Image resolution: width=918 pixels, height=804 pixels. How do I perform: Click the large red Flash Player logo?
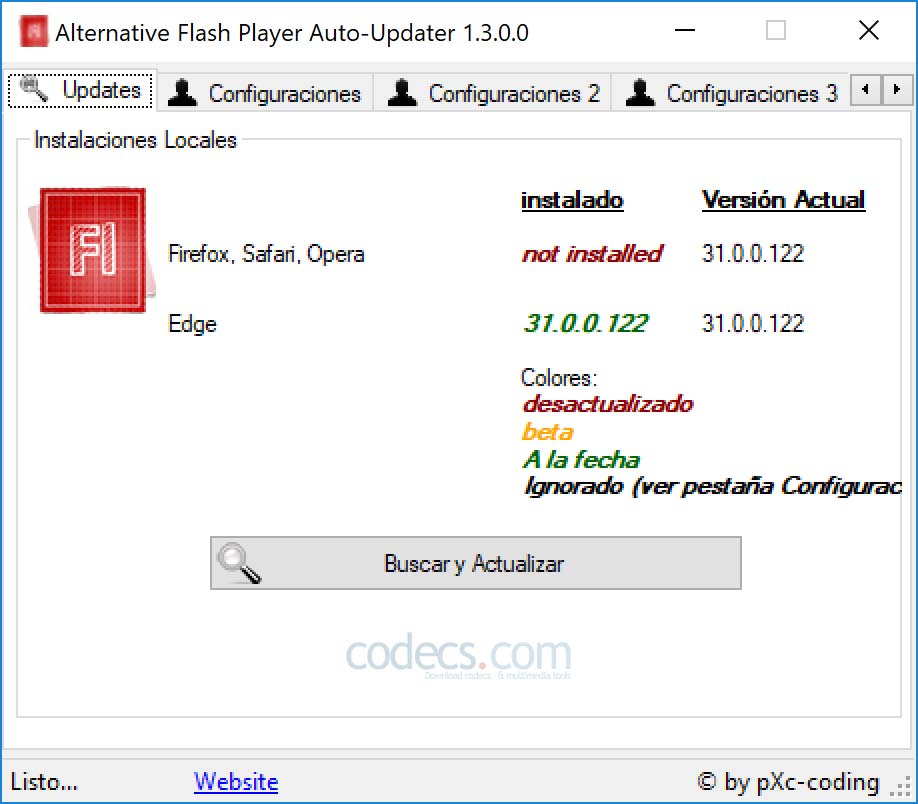point(92,250)
